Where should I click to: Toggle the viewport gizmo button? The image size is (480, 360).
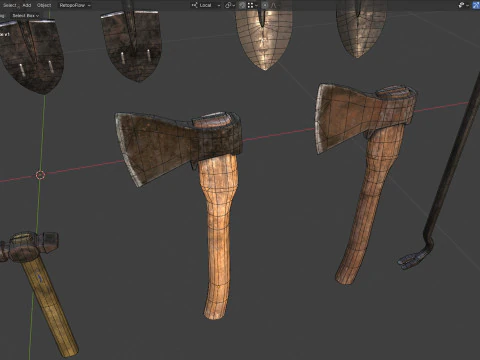click(x=476, y=5)
